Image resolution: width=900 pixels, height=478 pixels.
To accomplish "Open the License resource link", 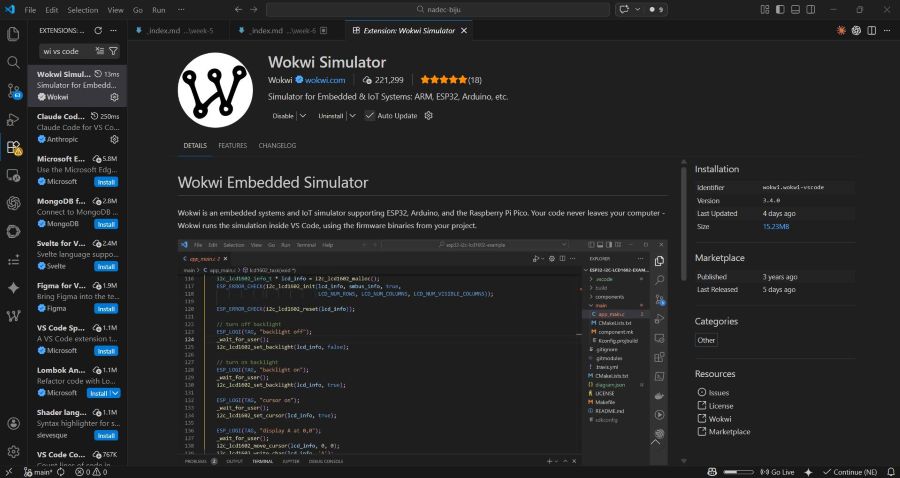I will pos(720,406).
